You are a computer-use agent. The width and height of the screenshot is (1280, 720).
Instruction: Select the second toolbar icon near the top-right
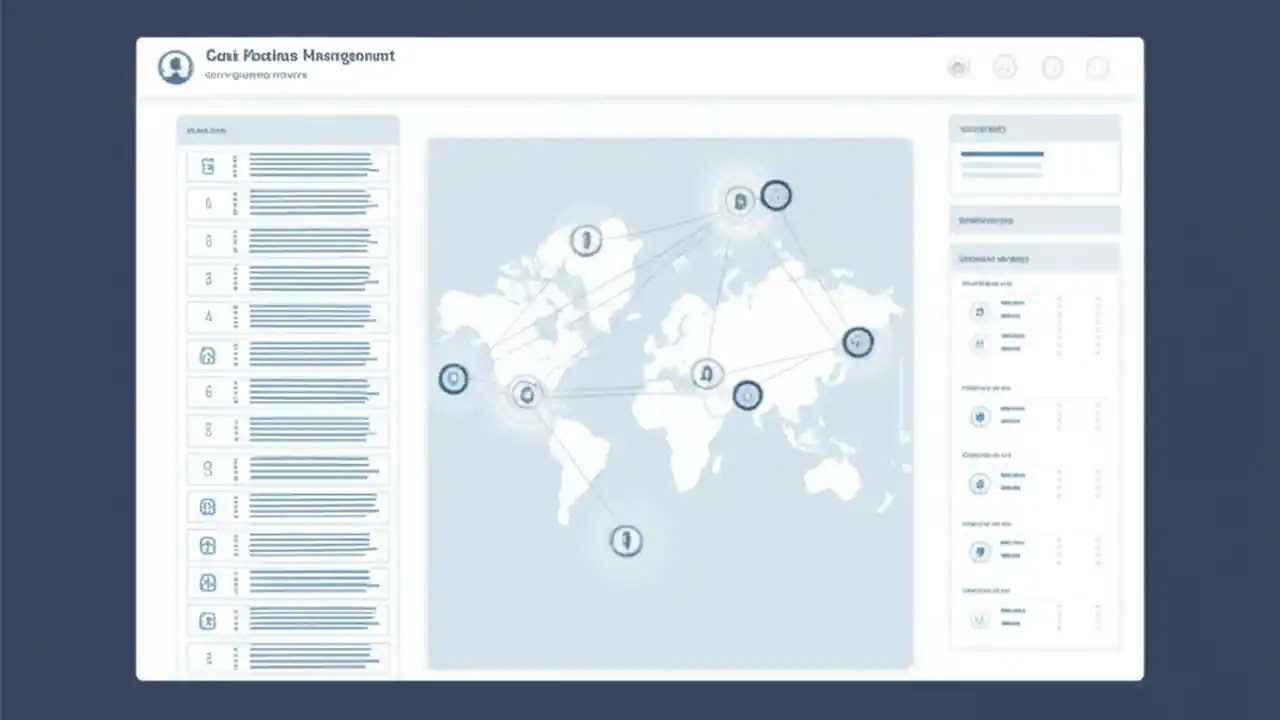point(1004,68)
